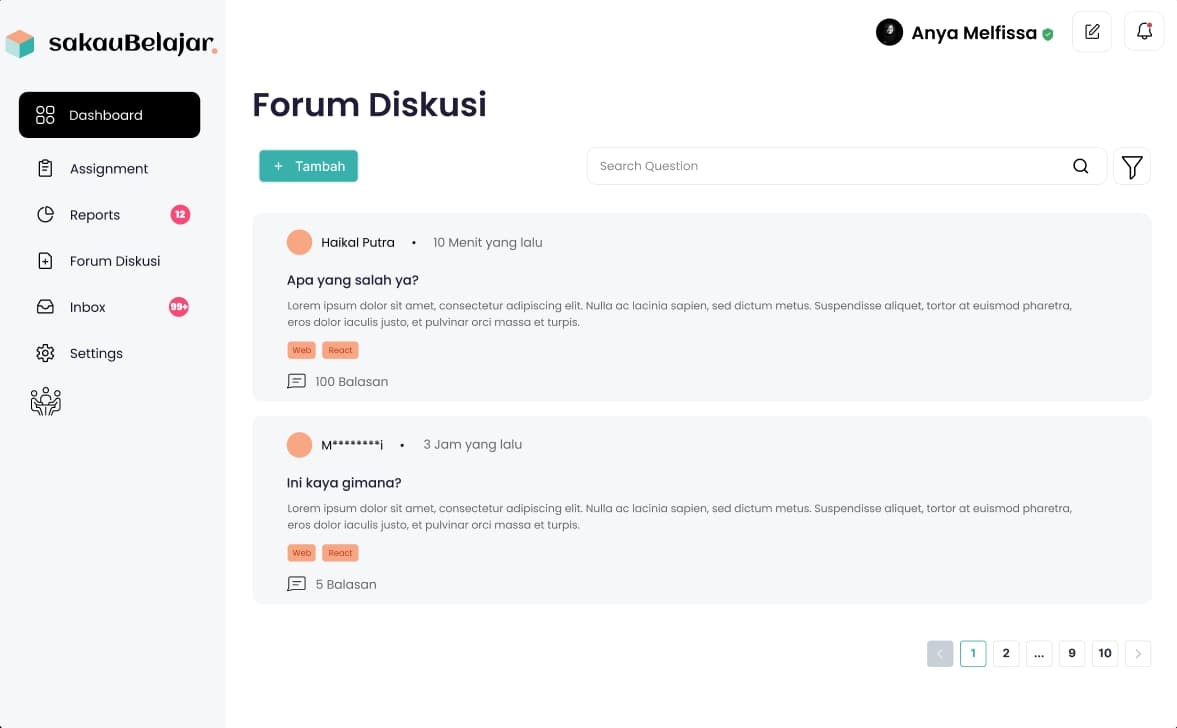
Task: Click the ellipsis pagination expander
Action: [1038, 653]
